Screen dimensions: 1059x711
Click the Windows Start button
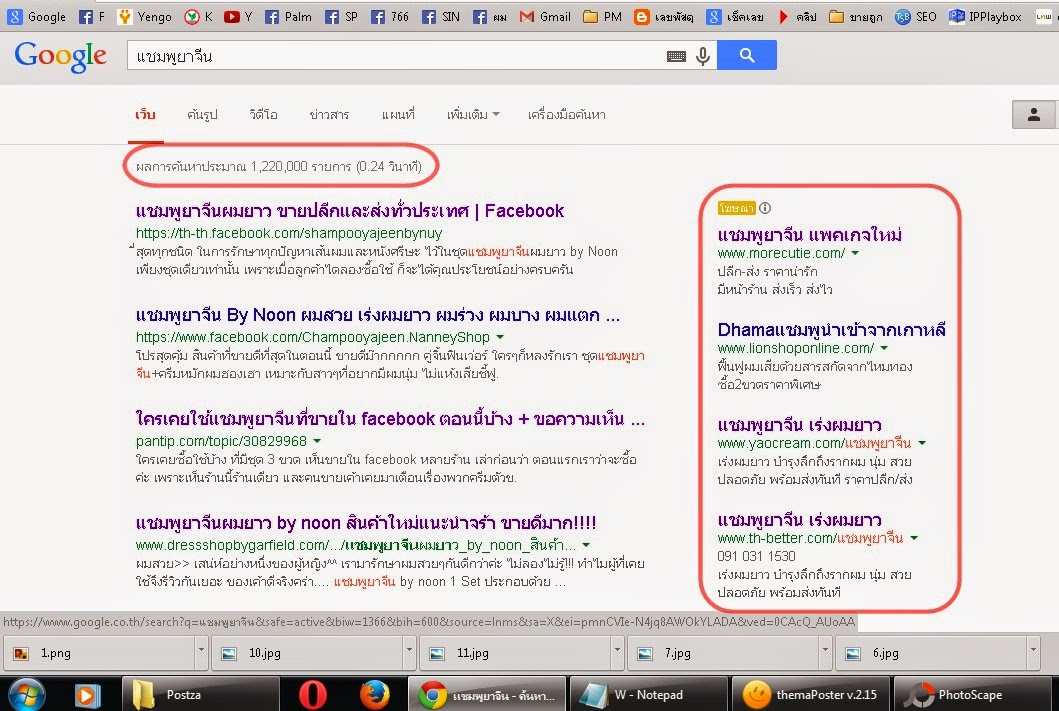(26, 694)
